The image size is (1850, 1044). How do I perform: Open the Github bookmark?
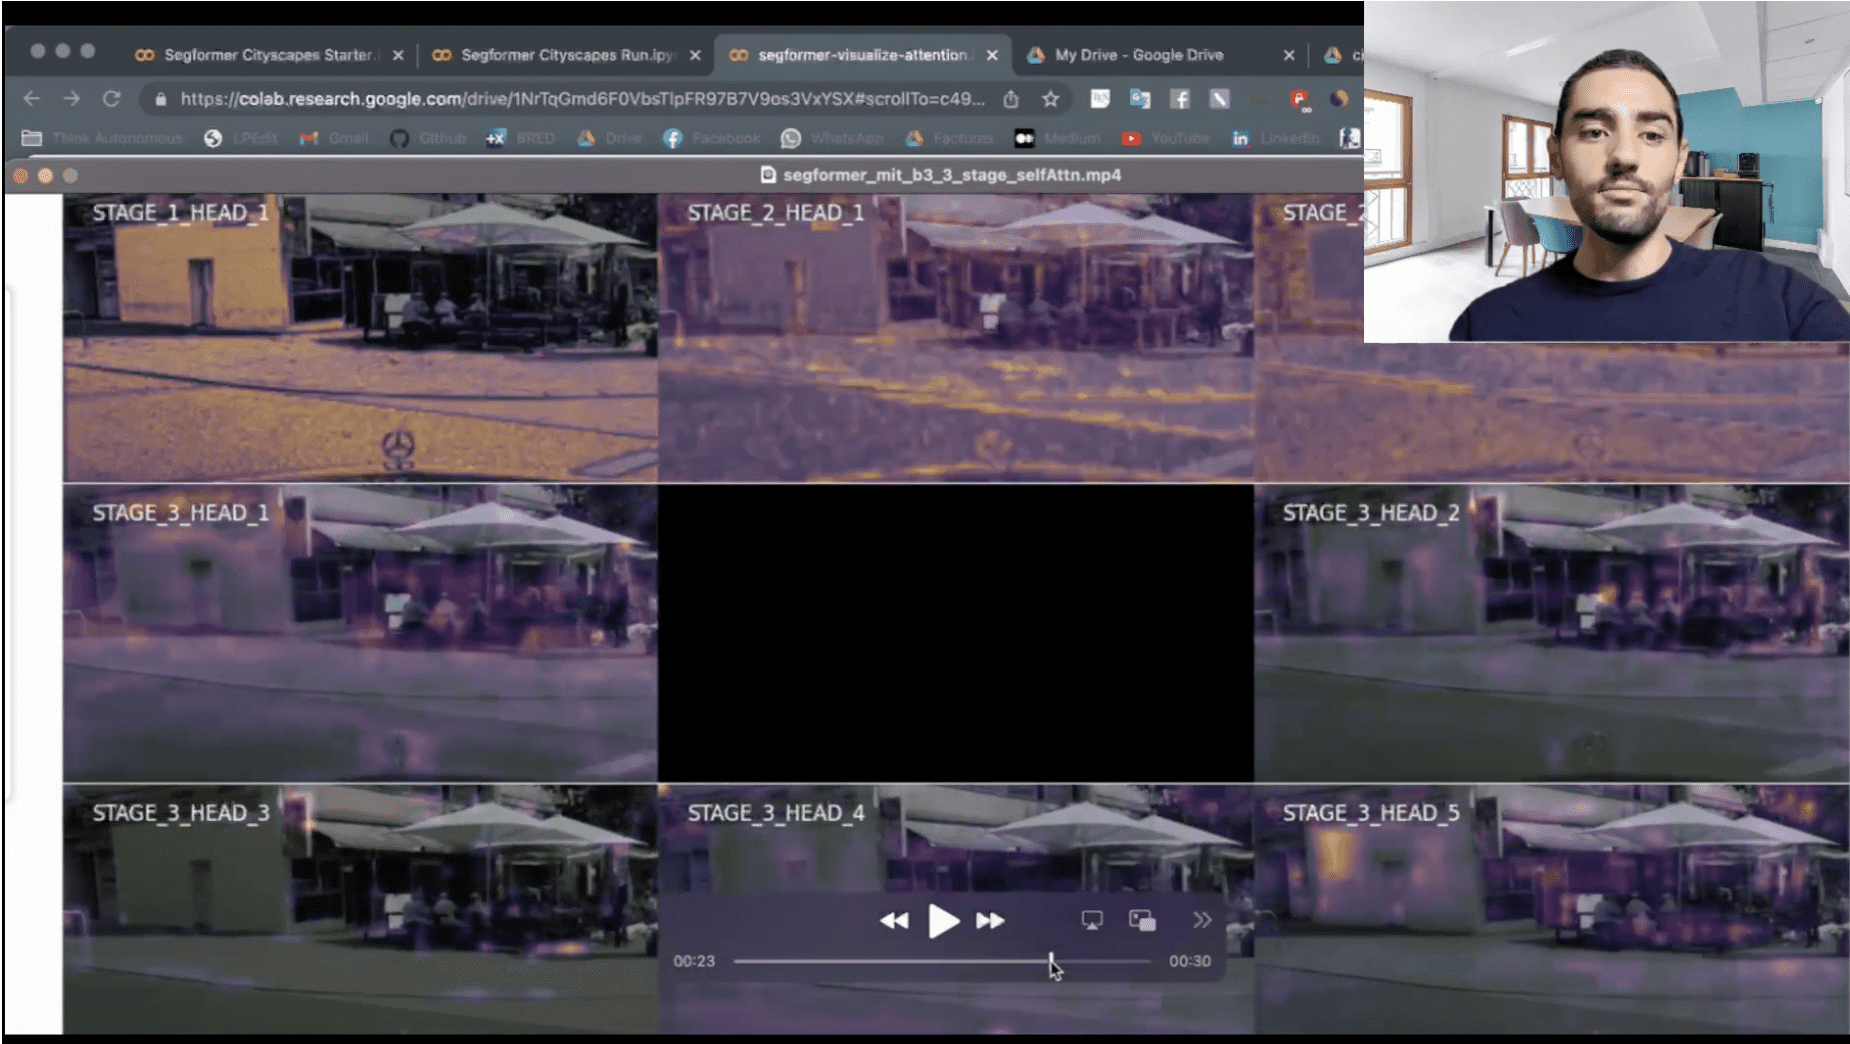pyautogui.click(x=428, y=138)
